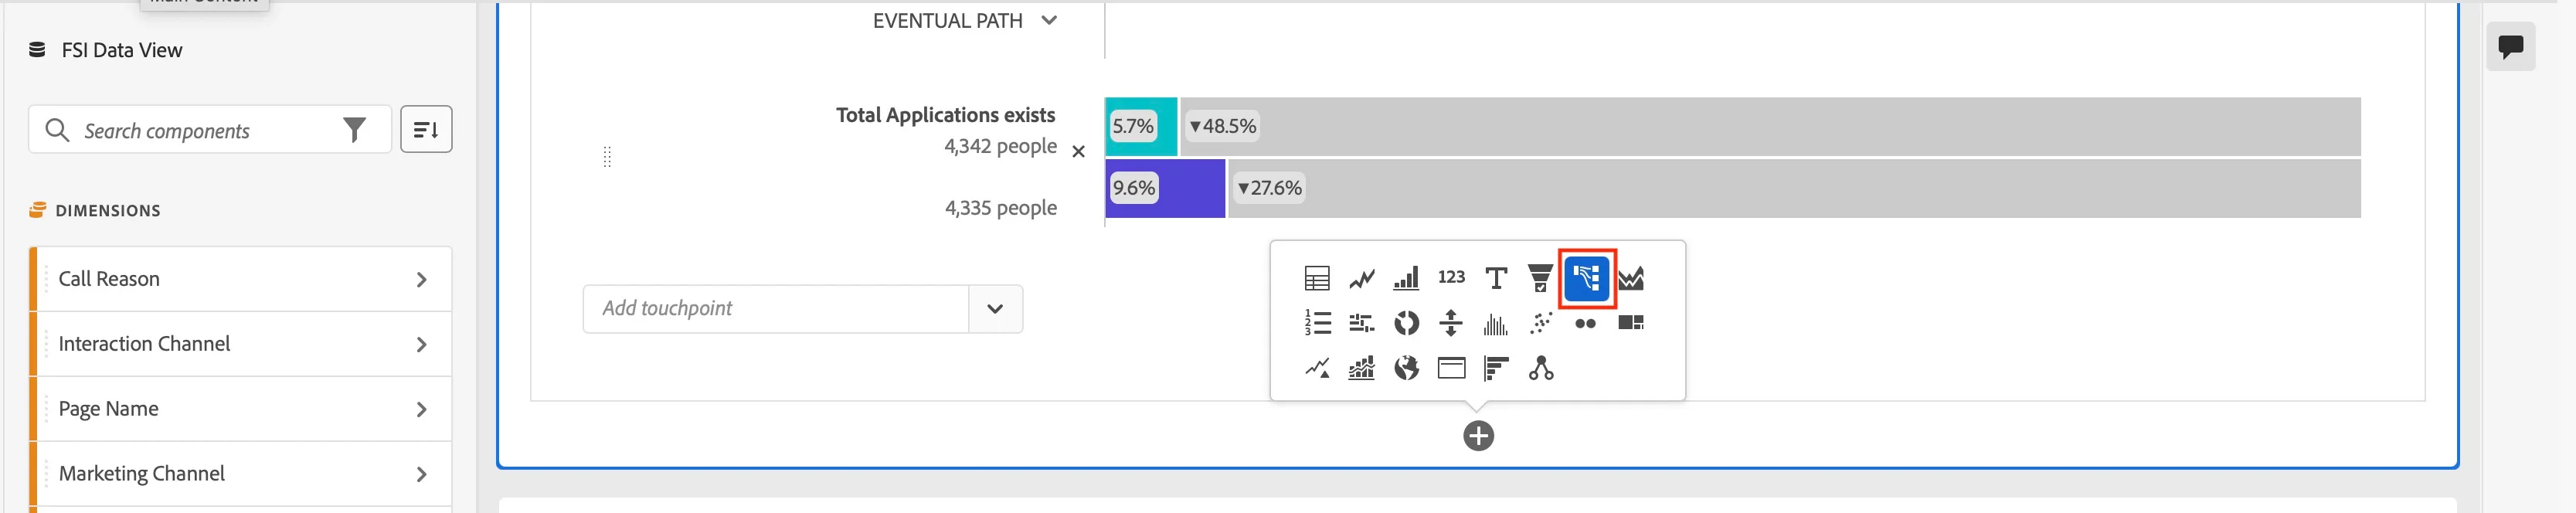Choose the Text visualization icon

click(1496, 278)
